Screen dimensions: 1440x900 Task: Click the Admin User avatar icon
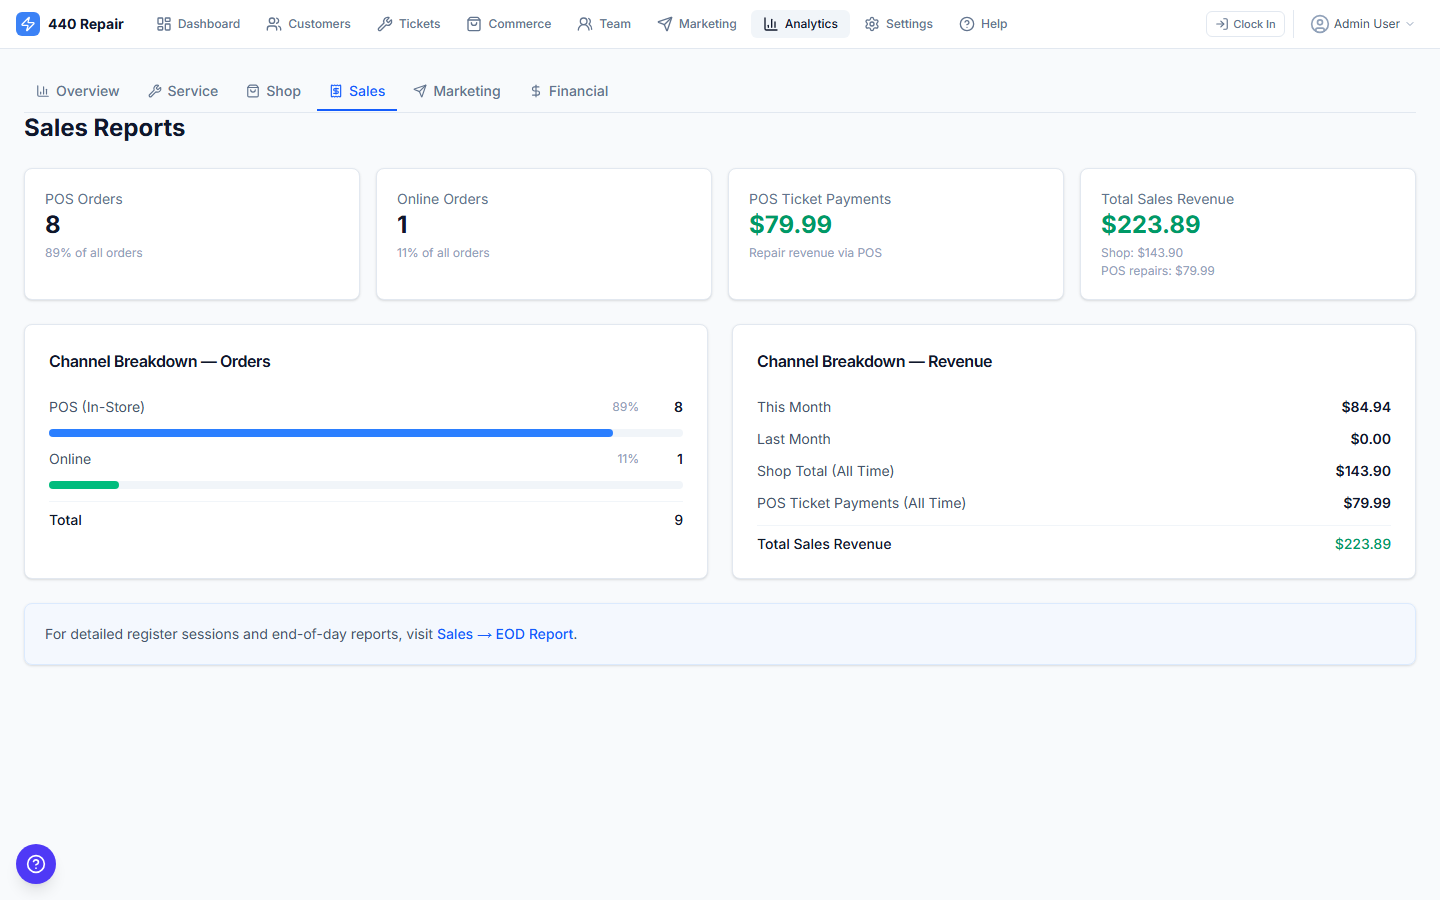click(1319, 23)
